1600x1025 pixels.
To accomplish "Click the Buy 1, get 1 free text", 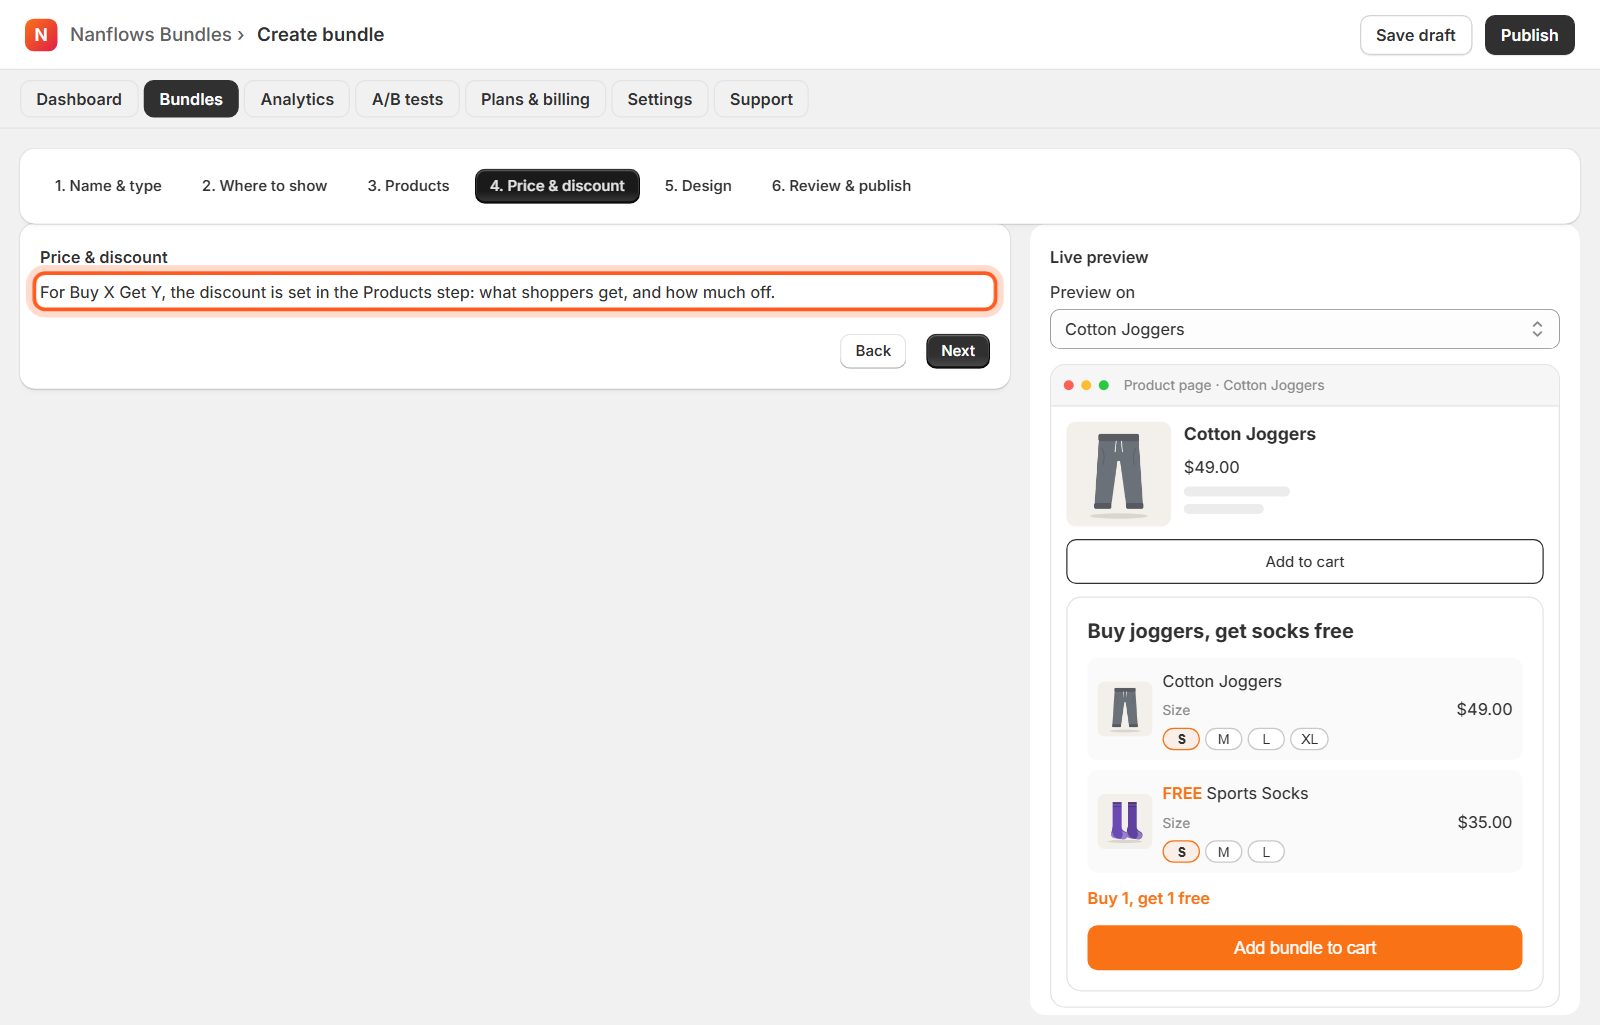I will tap(1148, 898).
